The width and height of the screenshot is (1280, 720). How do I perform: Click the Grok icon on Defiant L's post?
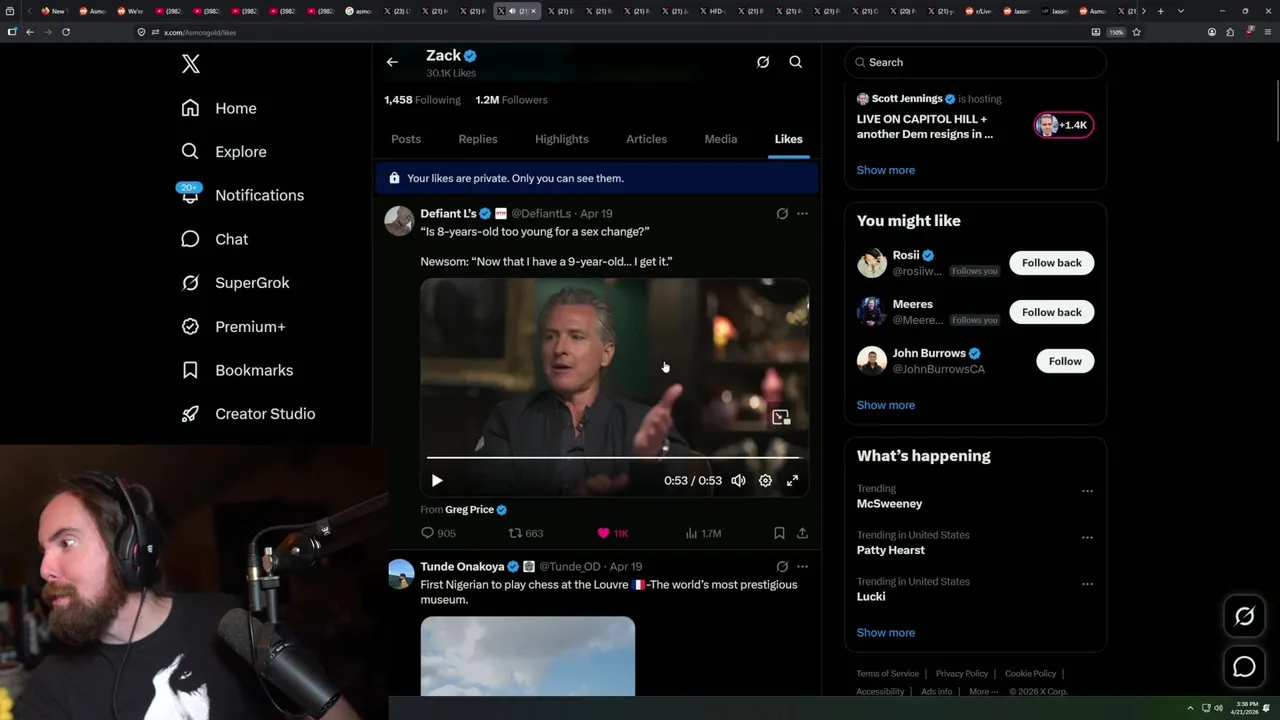[x=782, y=214]
